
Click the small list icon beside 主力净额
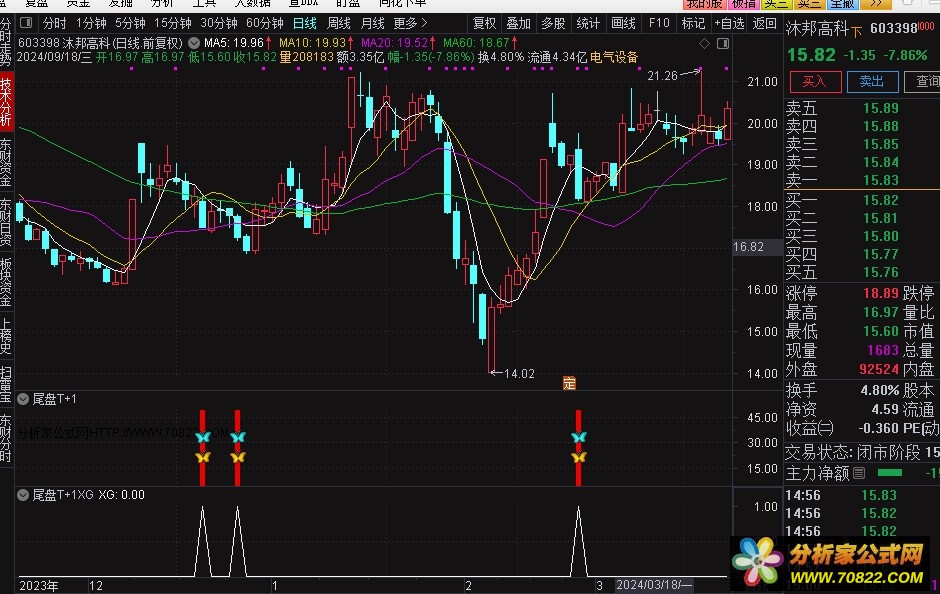point(859,474)
